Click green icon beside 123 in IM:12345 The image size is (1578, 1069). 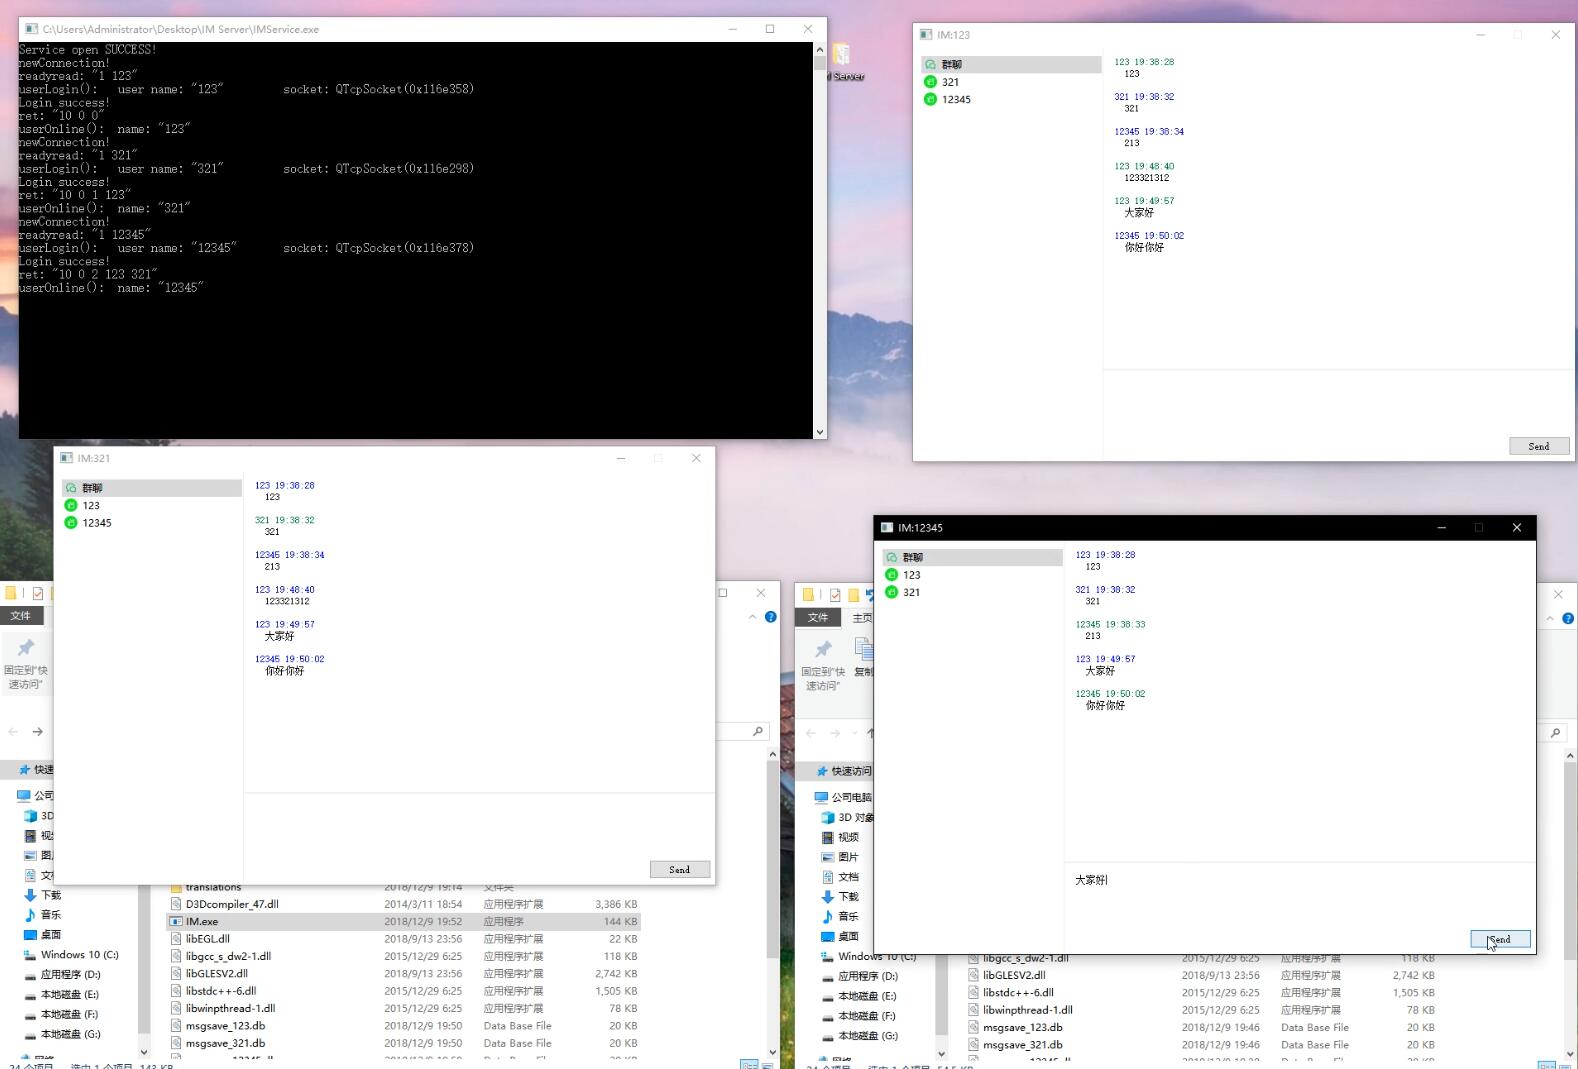(891, 575)
